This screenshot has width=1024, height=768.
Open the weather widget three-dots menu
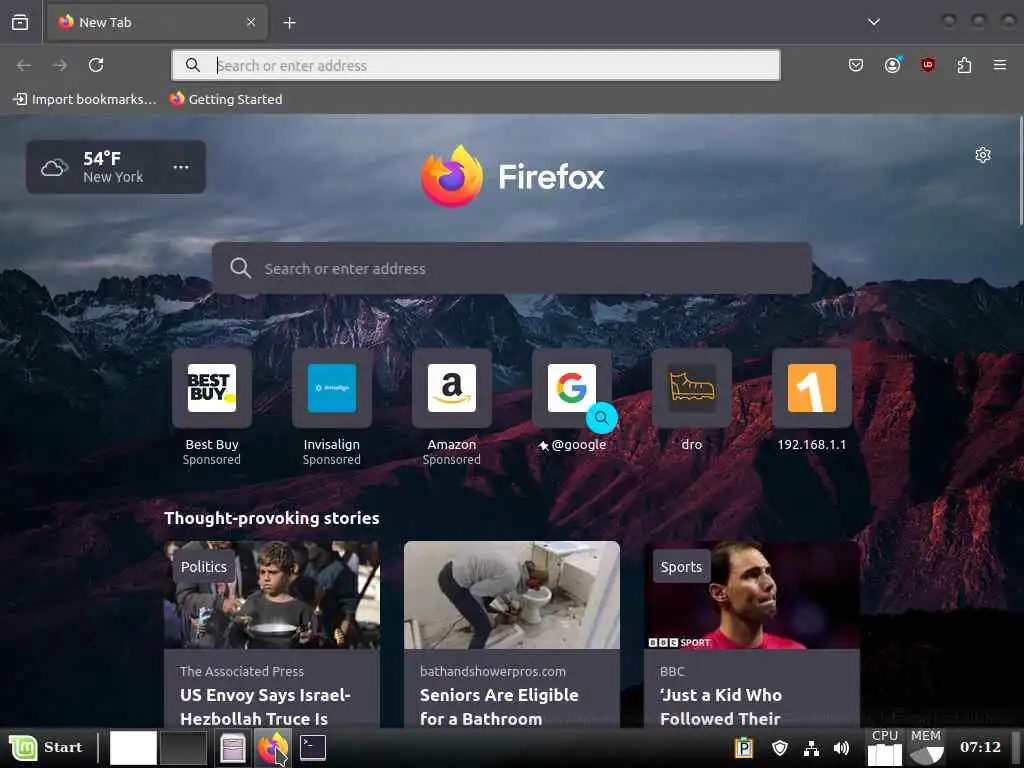click(x=181, y=167)
